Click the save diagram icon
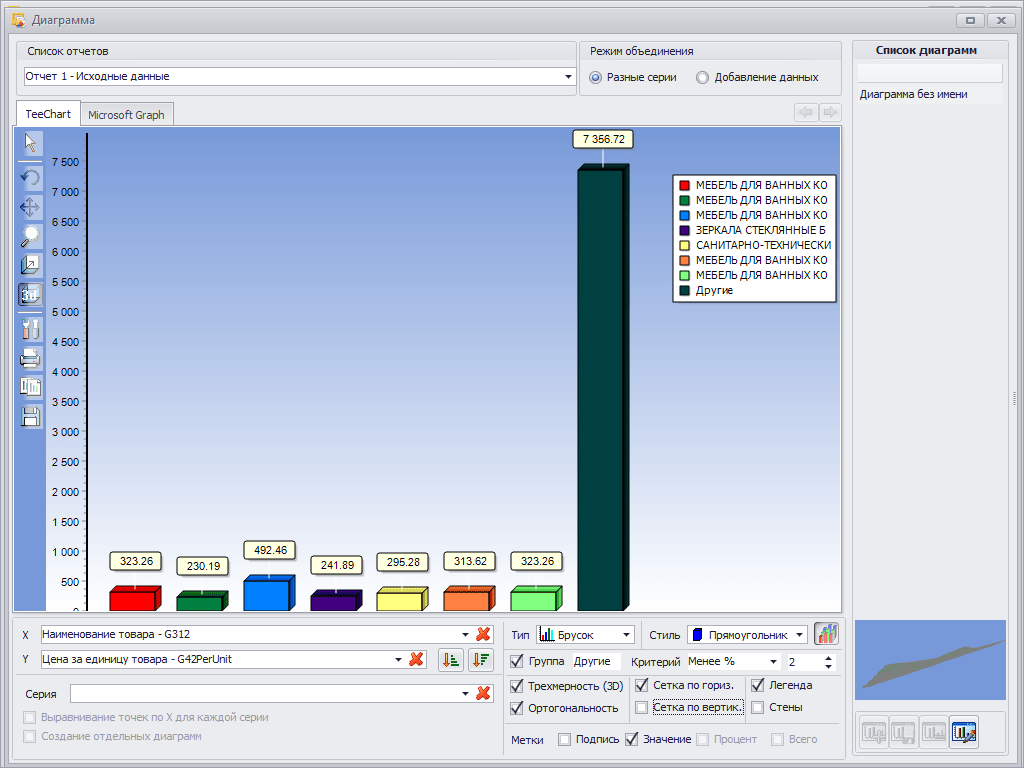The height and width of the screenshot is (768, 1024). point(903,732)
